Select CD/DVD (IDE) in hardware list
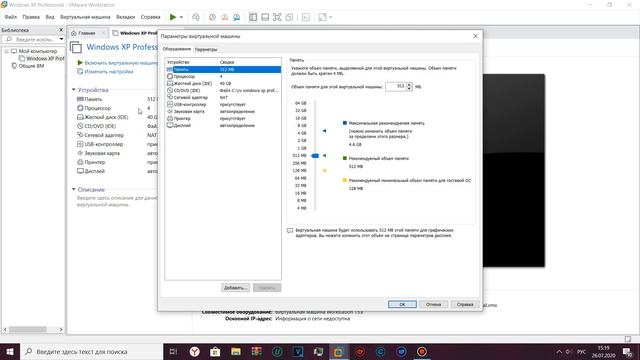This screenshot has width=640, height=360. pyautogui.click(x=223, y=90)
